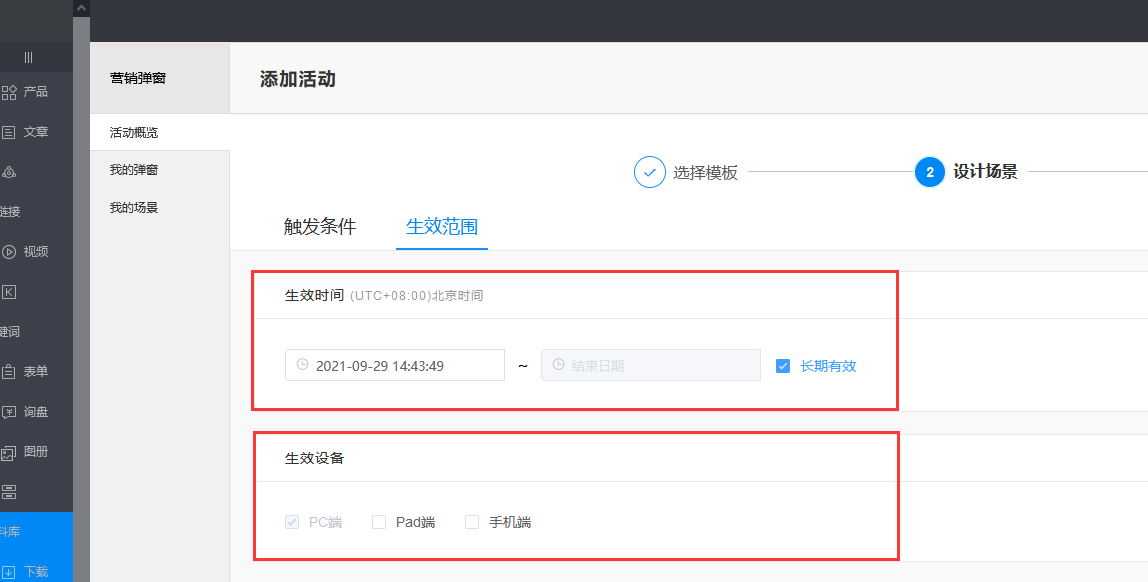
Task: Enable the Pad端 device checkbox
Action: coord(379,522)
